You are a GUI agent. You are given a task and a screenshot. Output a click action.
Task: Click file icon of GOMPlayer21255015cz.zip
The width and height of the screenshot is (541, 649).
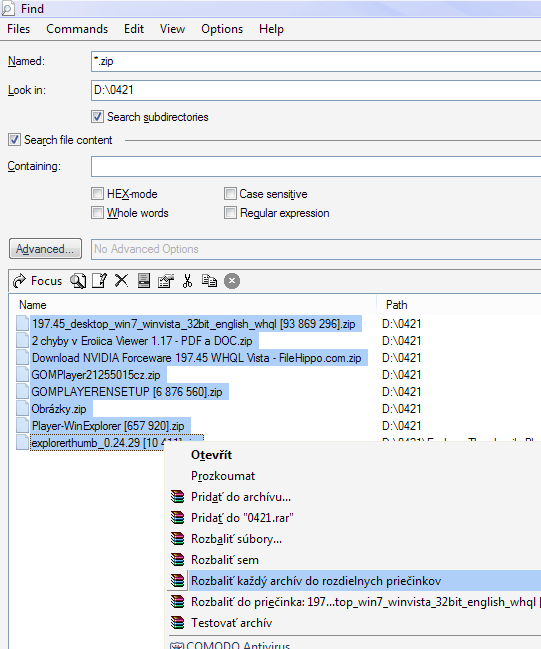point(22,375)
